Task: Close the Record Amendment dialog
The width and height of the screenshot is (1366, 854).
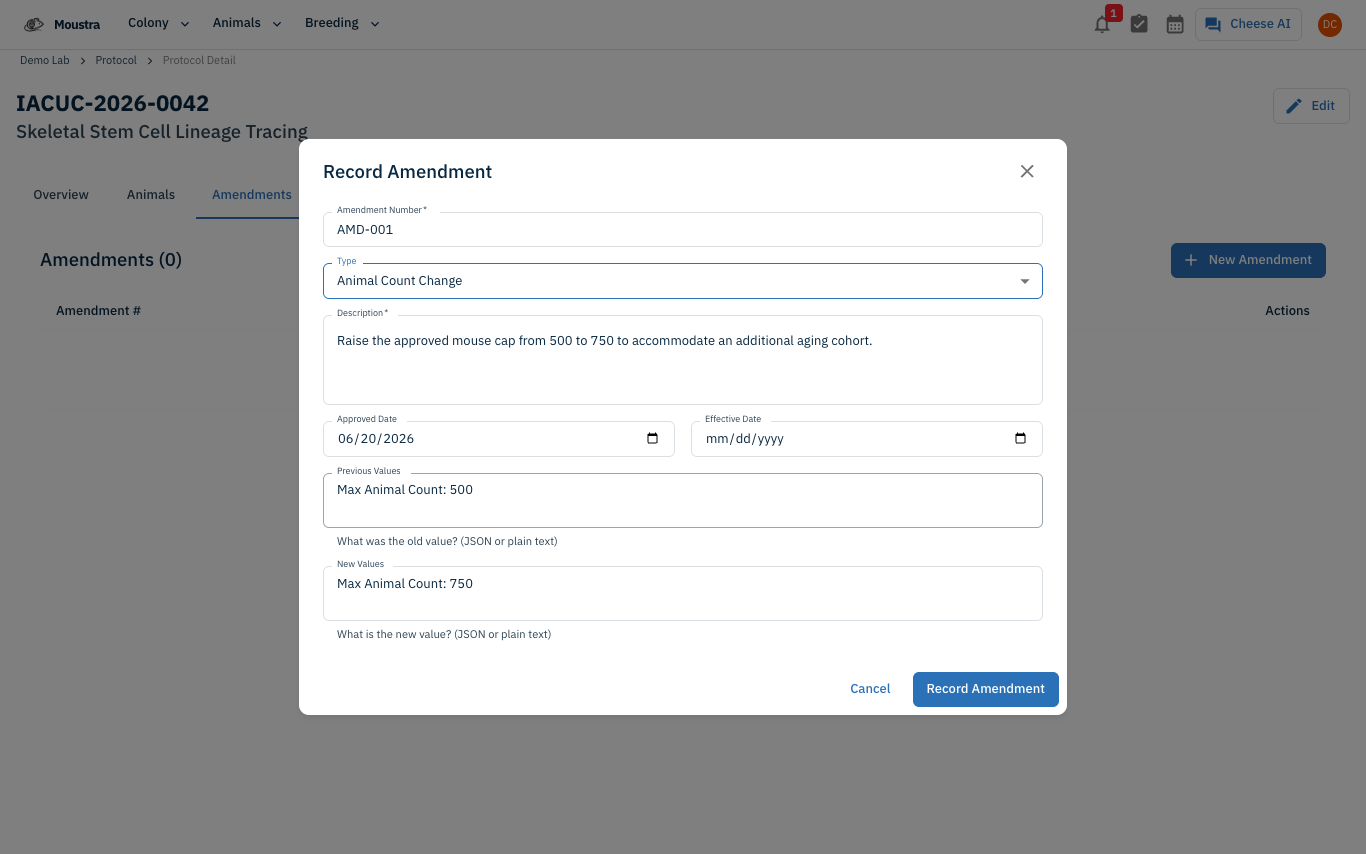Action: (1027, 171)
